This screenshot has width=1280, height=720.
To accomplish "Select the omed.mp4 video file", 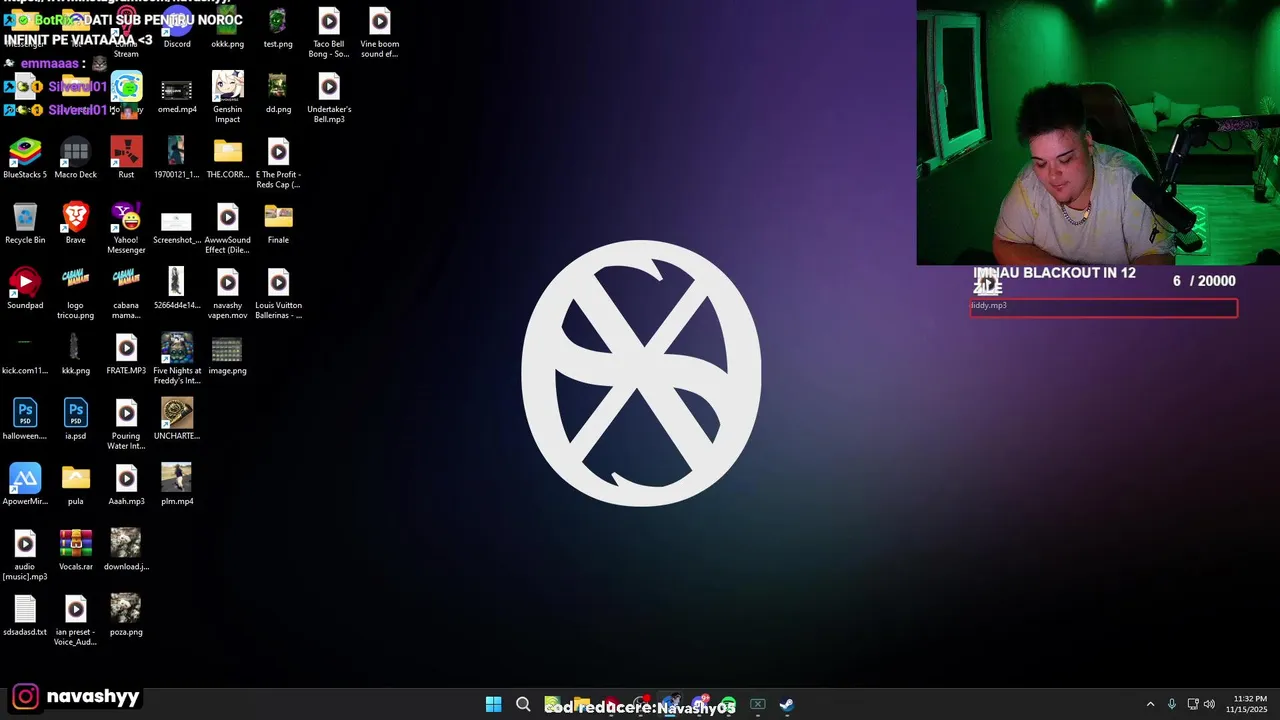I will tap(177, 94).
